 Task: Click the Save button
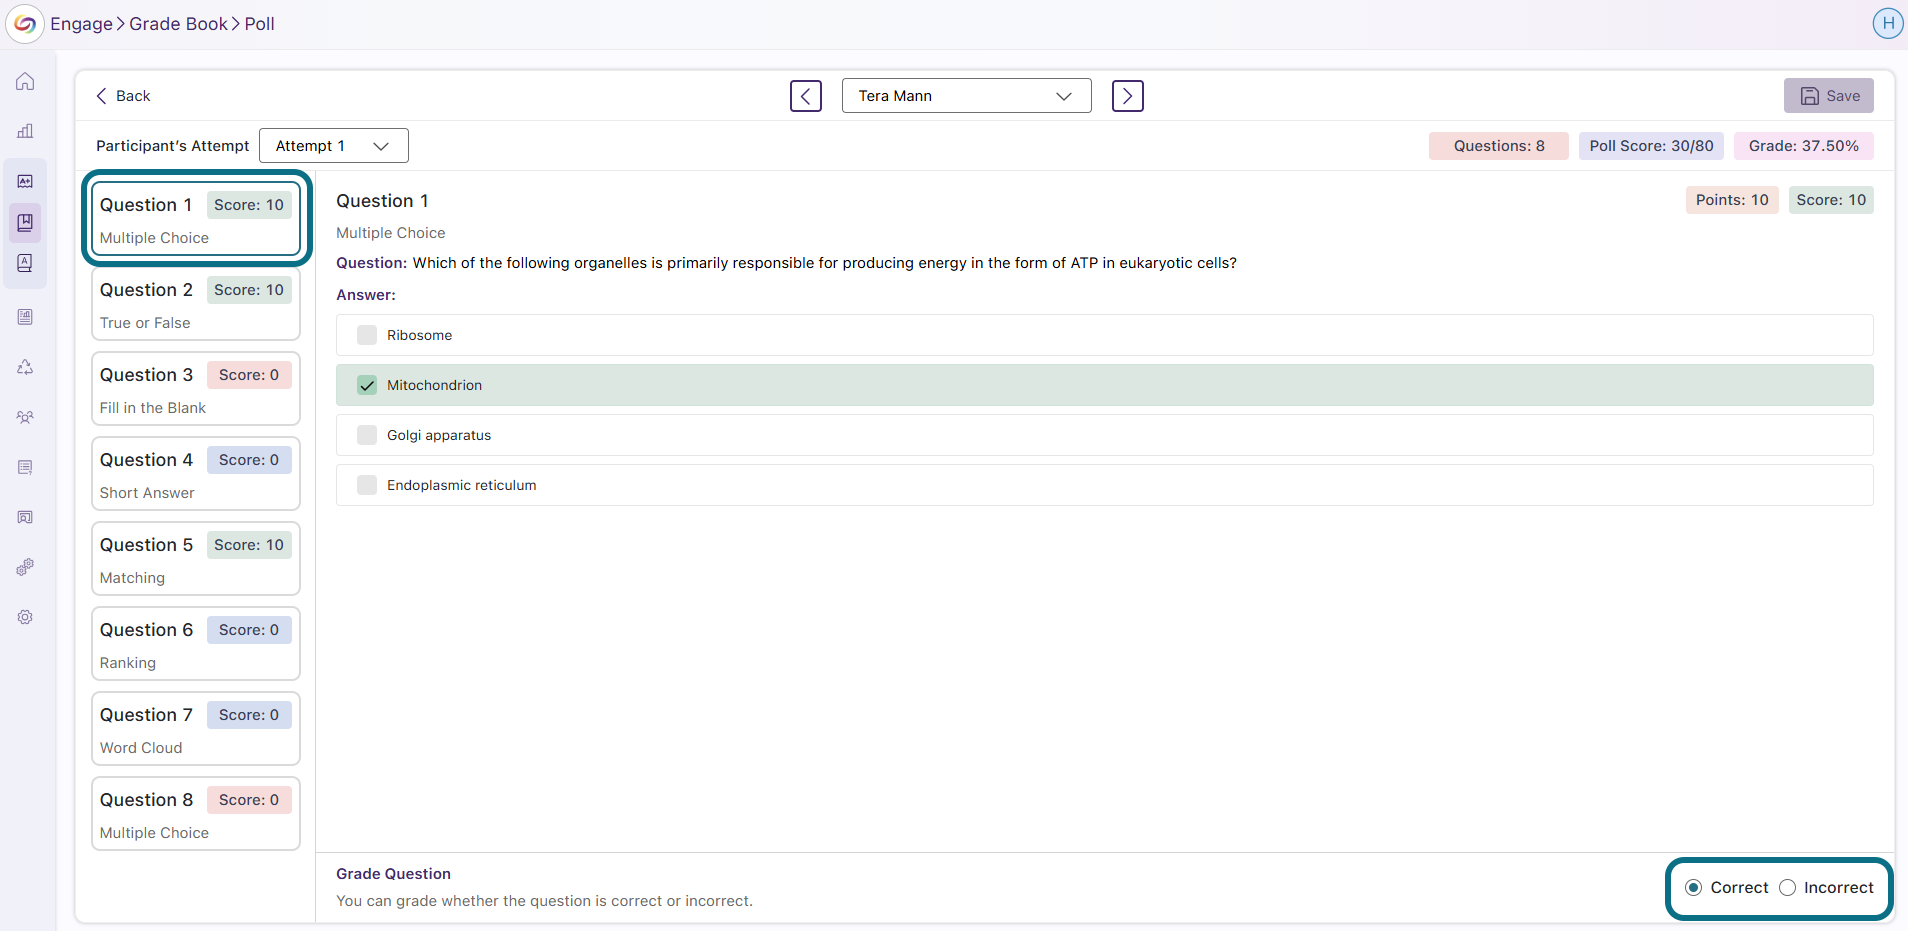(1829, 96)
